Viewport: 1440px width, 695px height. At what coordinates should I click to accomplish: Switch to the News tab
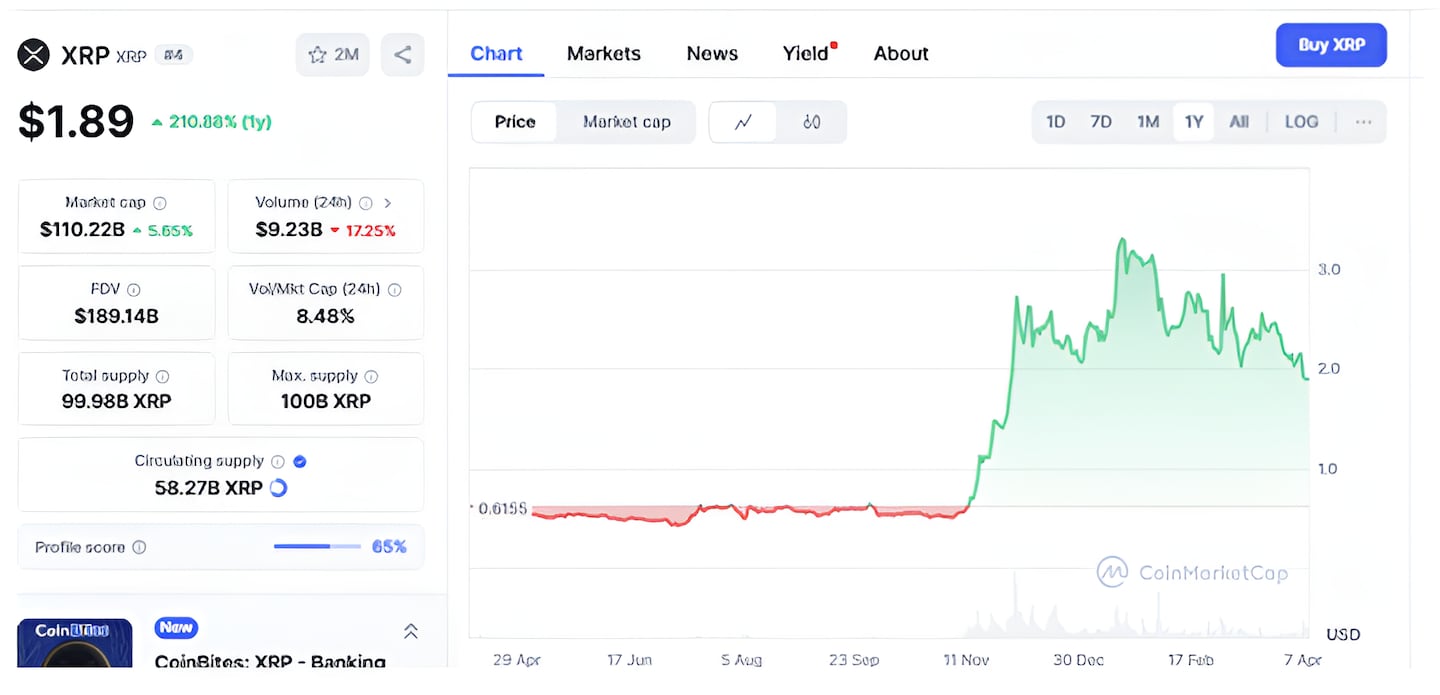[712, 54]
